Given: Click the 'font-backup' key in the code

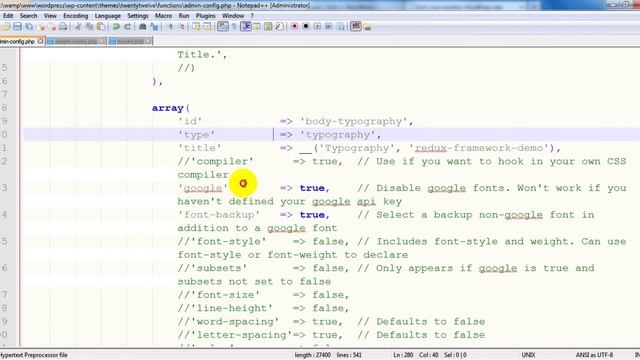Looking at the screenshot, I should click(219, 215).
